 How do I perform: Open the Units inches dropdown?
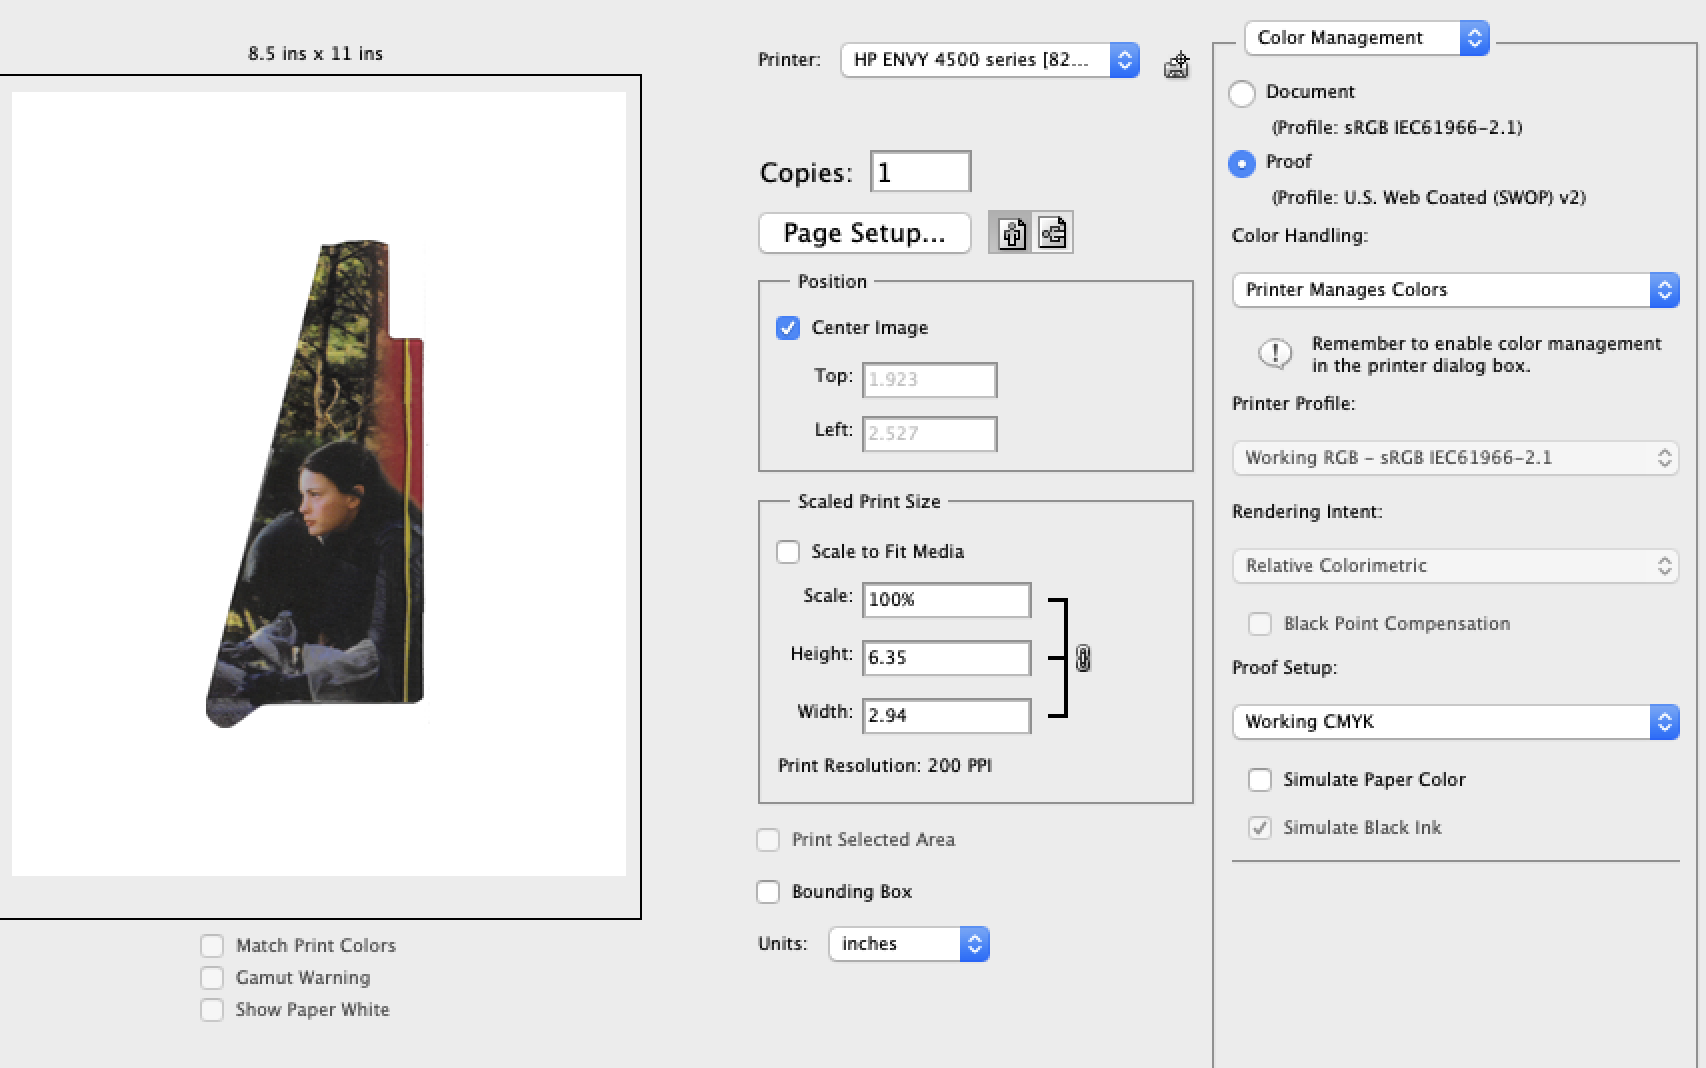[908, 944]
